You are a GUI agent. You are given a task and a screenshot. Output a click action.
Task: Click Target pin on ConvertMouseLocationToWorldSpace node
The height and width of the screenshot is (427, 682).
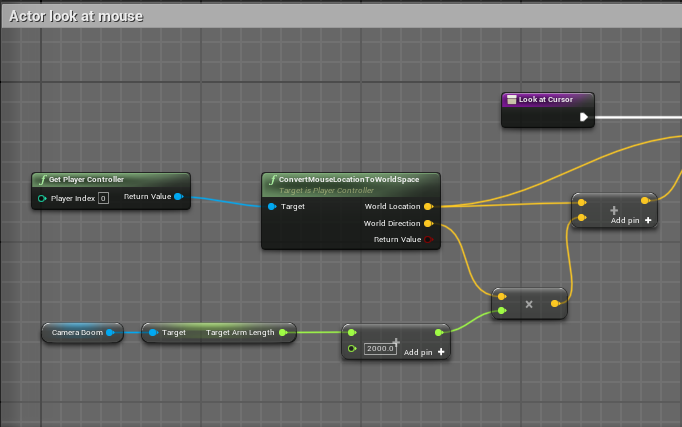tap(271, 206)
